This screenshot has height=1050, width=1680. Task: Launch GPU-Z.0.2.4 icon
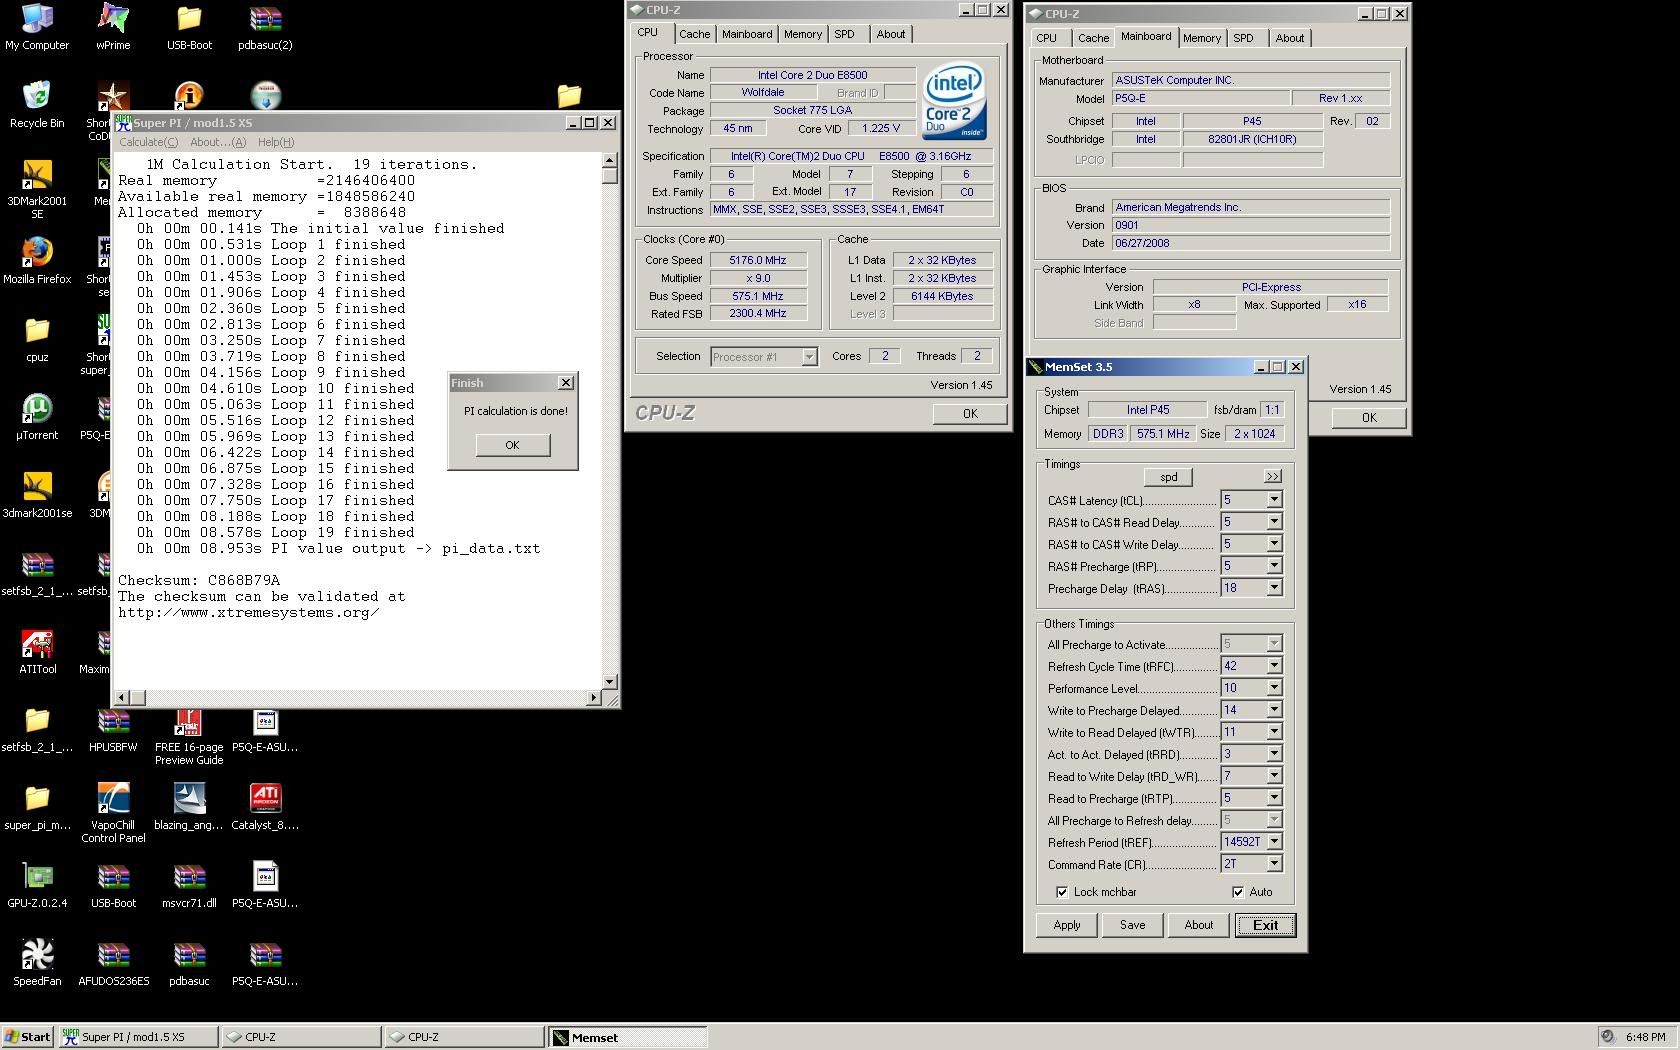(x=37, y=885)
